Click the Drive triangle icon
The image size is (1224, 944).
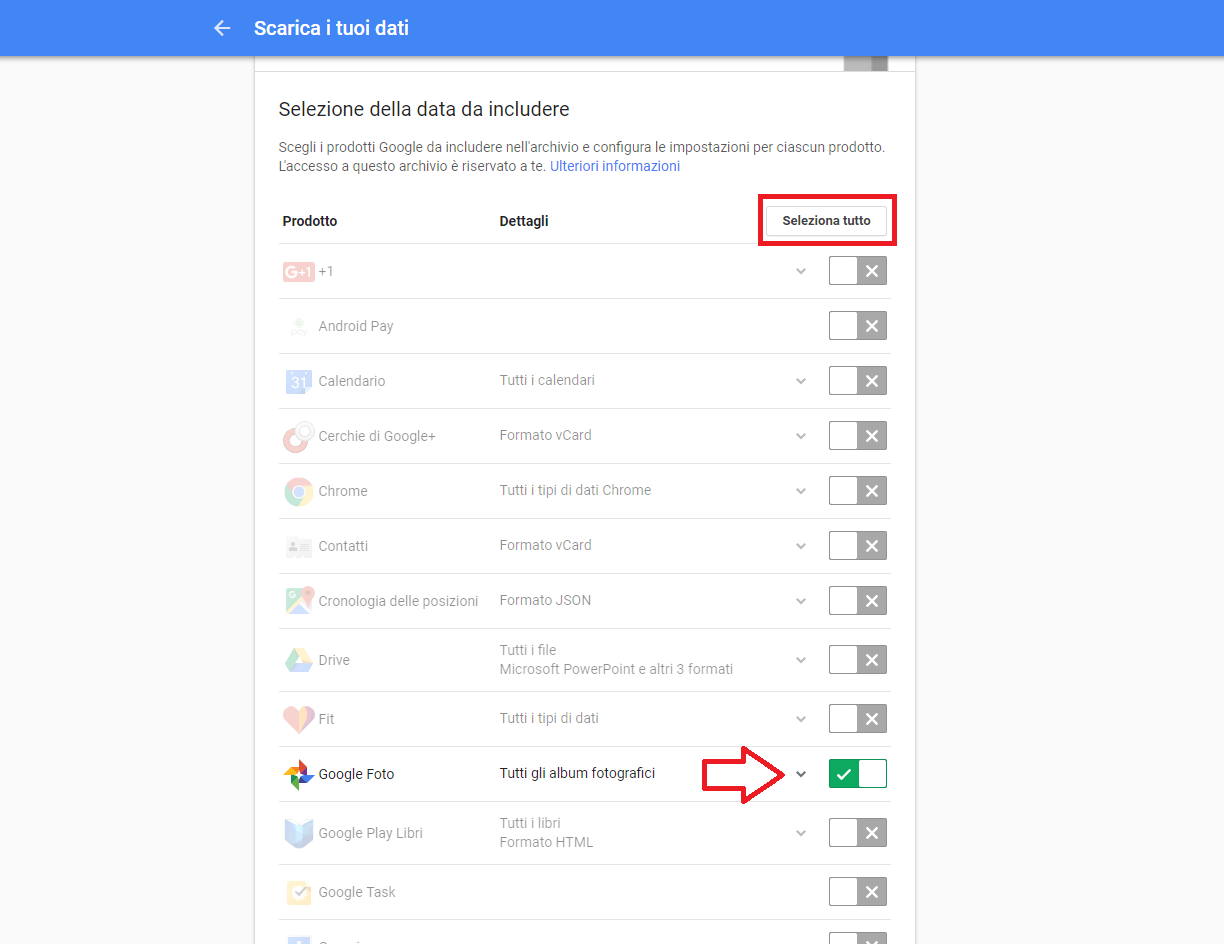(x=298, y=660)
